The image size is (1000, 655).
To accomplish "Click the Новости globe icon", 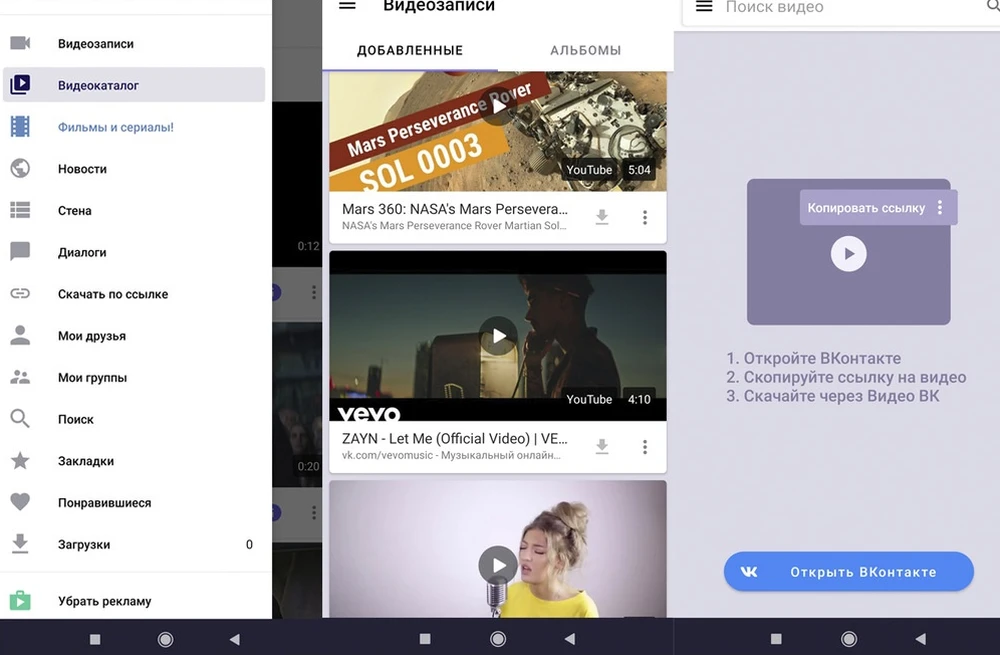I will point(20,169).
